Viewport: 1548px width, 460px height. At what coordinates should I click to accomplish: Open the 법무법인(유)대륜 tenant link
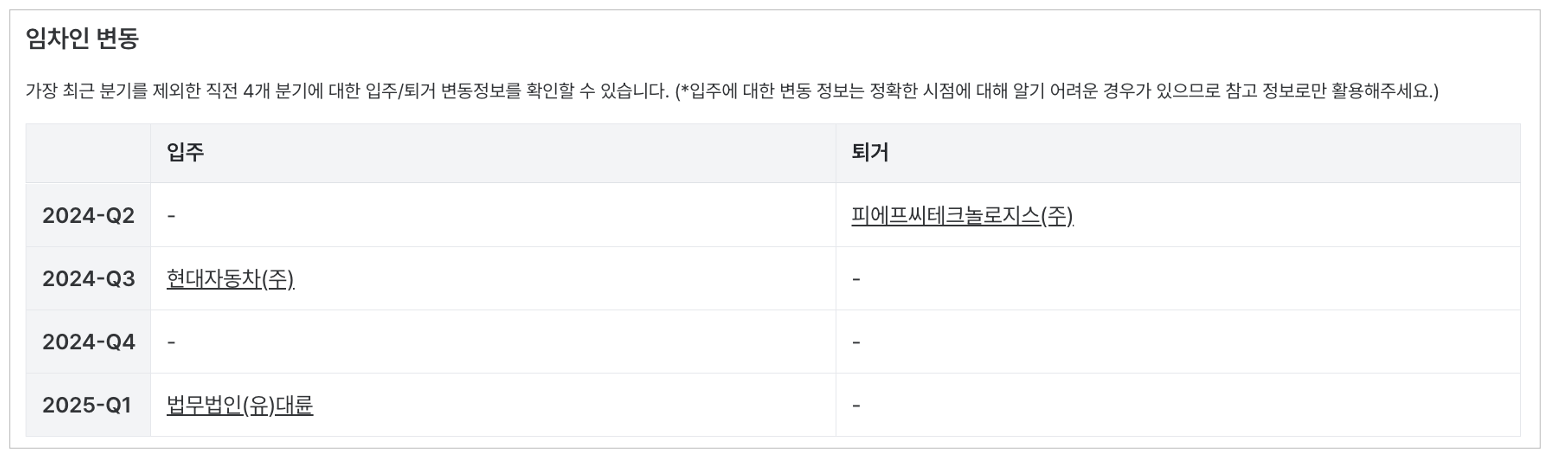[240, 406]
